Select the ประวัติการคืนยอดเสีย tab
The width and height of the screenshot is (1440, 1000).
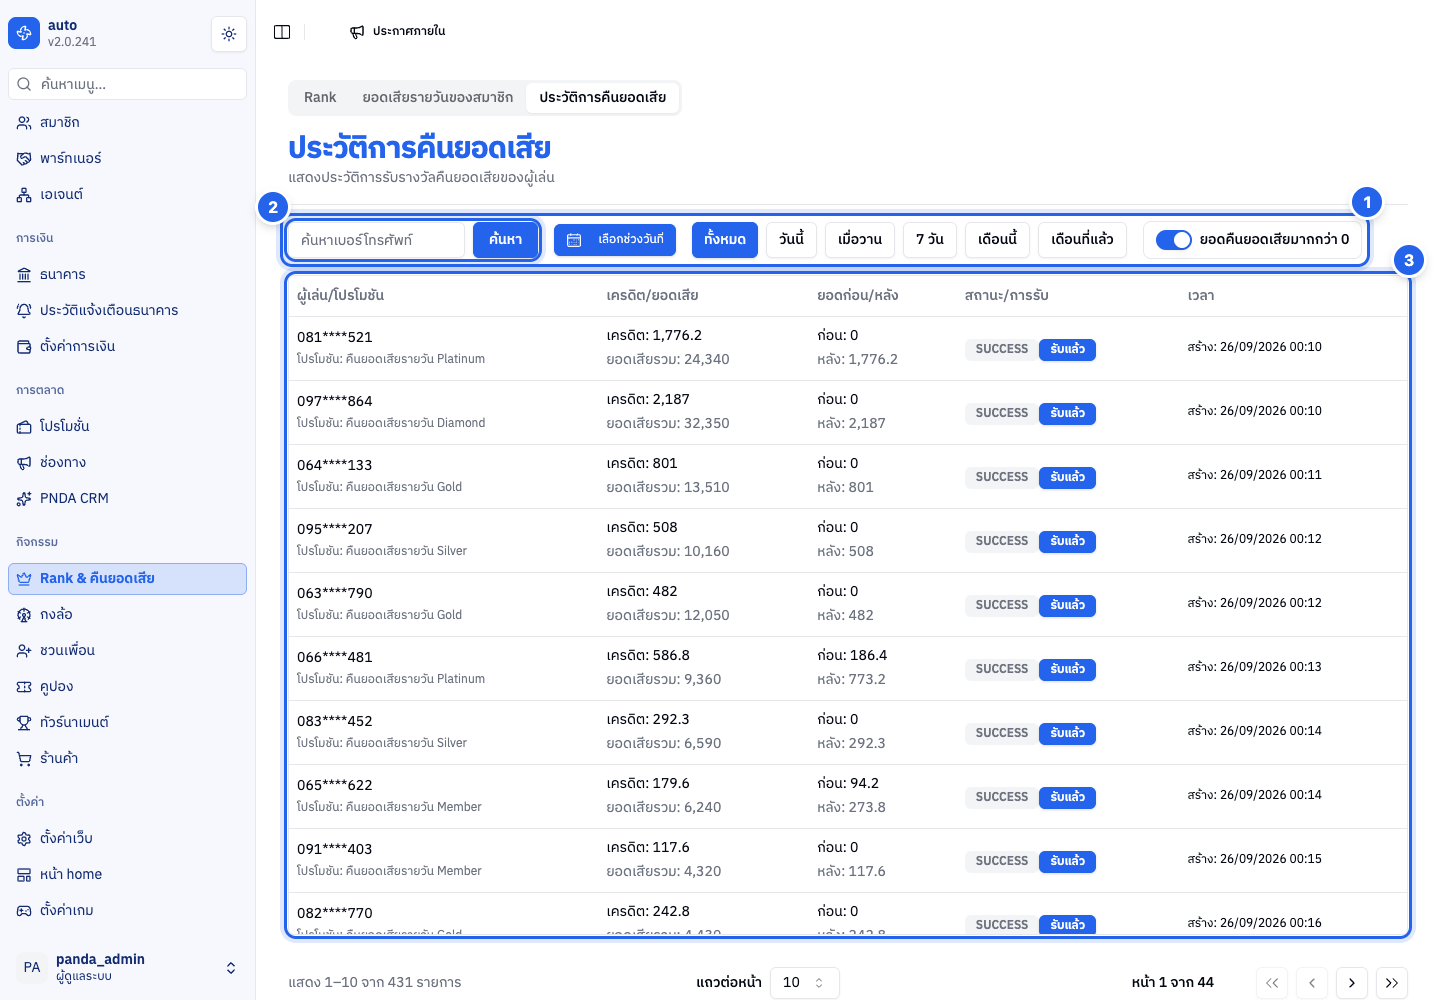click(603, 98)
